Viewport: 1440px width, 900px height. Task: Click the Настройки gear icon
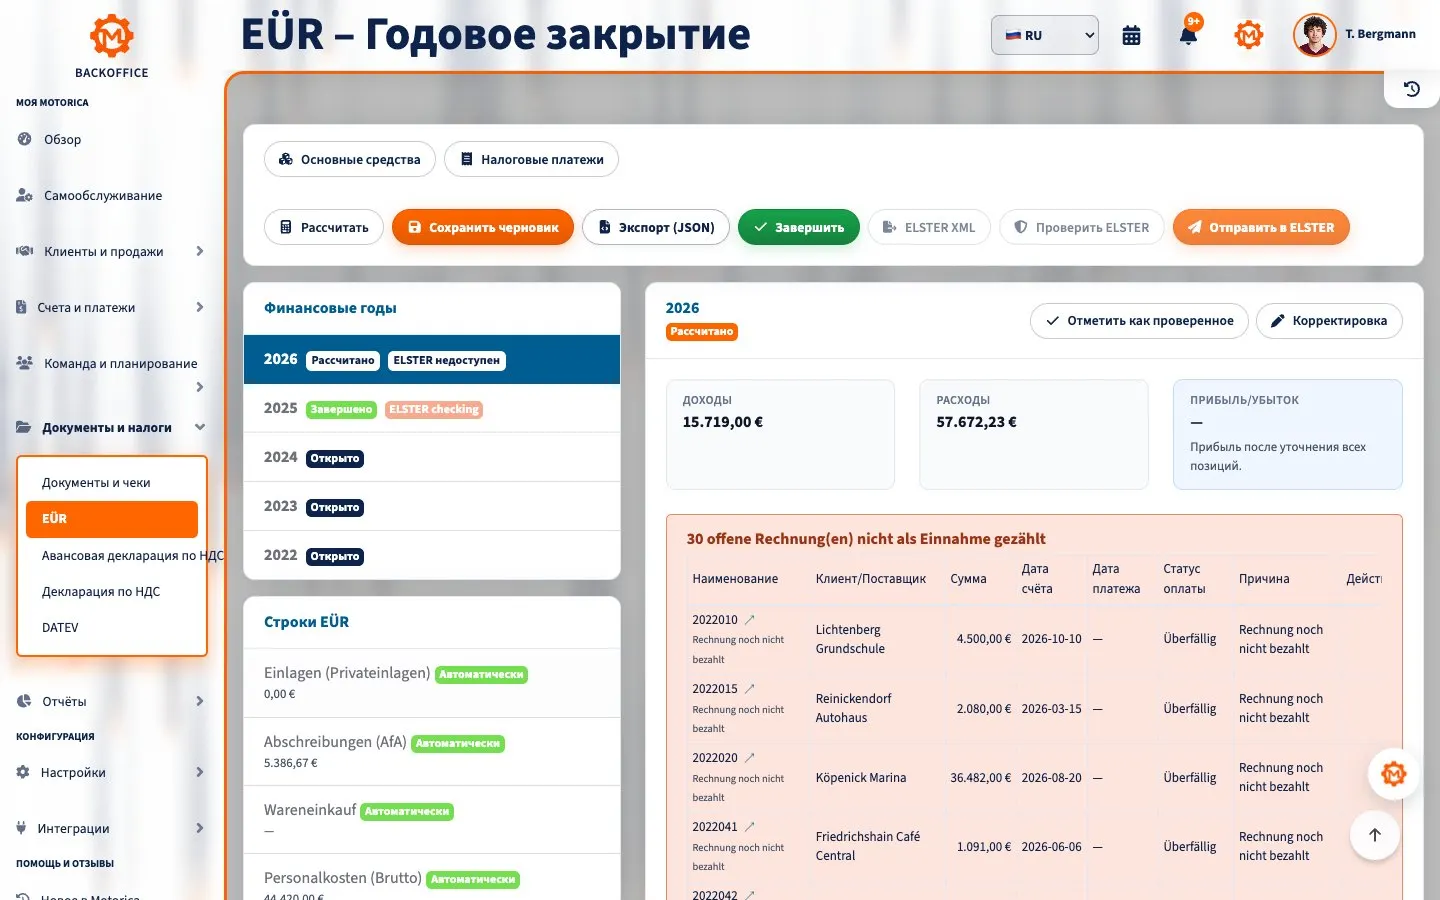pyautogui.click(x=23, y=772)
